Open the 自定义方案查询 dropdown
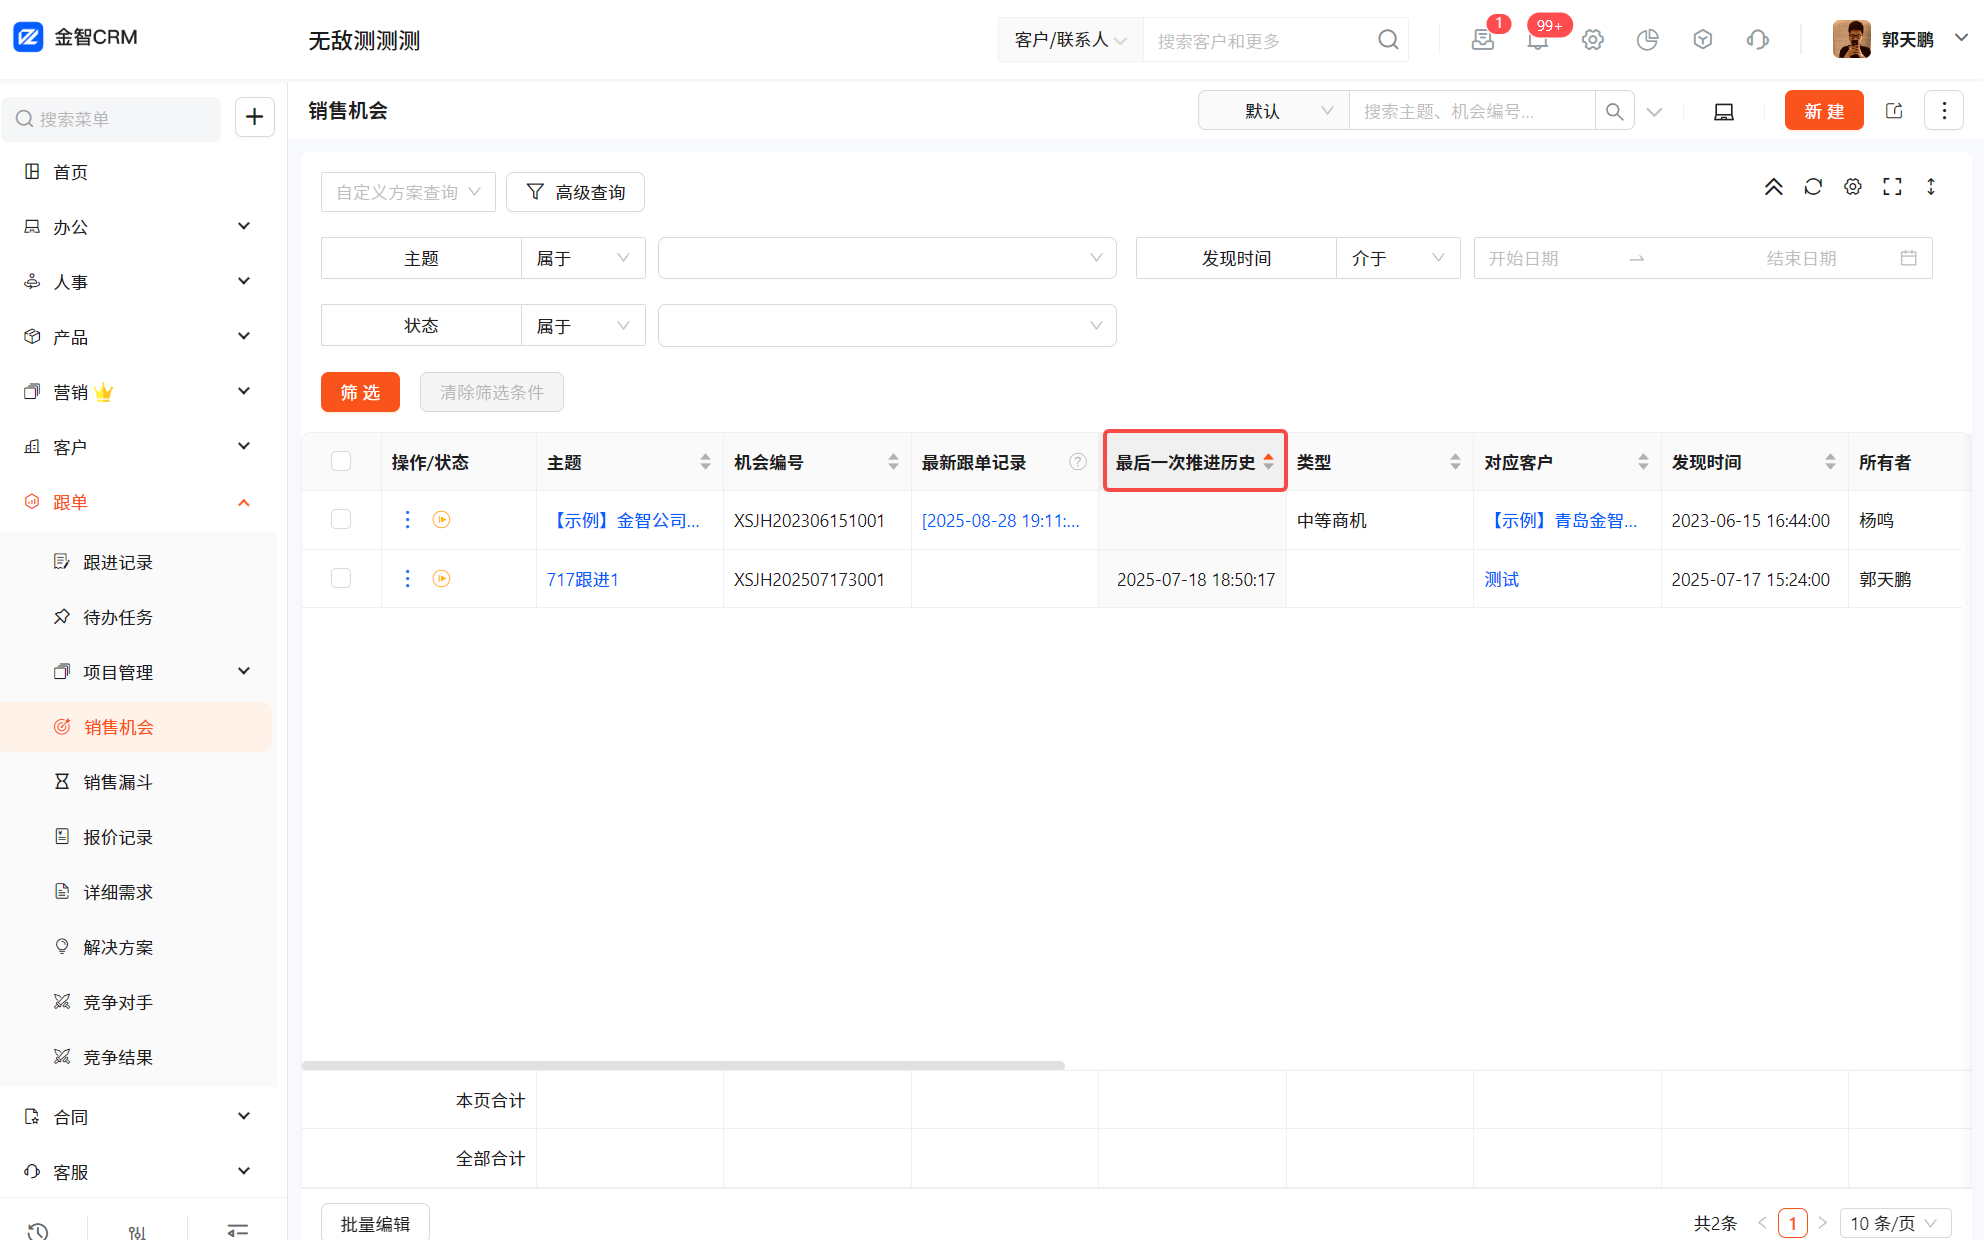Screen dimensions: 1984x1240 [x=408, y=192]
